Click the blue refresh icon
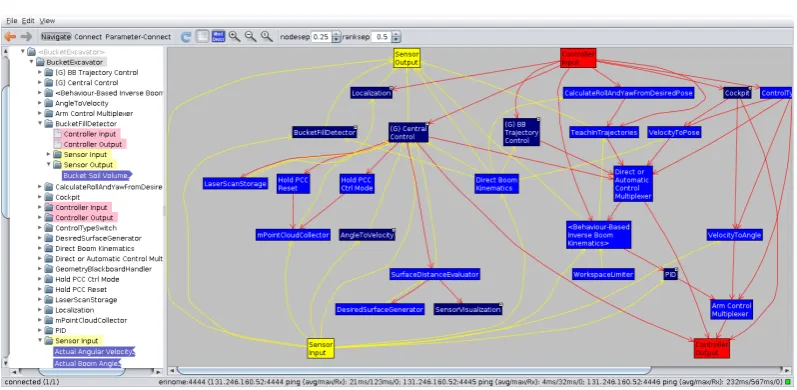797x390 pixels. [187, 37]
